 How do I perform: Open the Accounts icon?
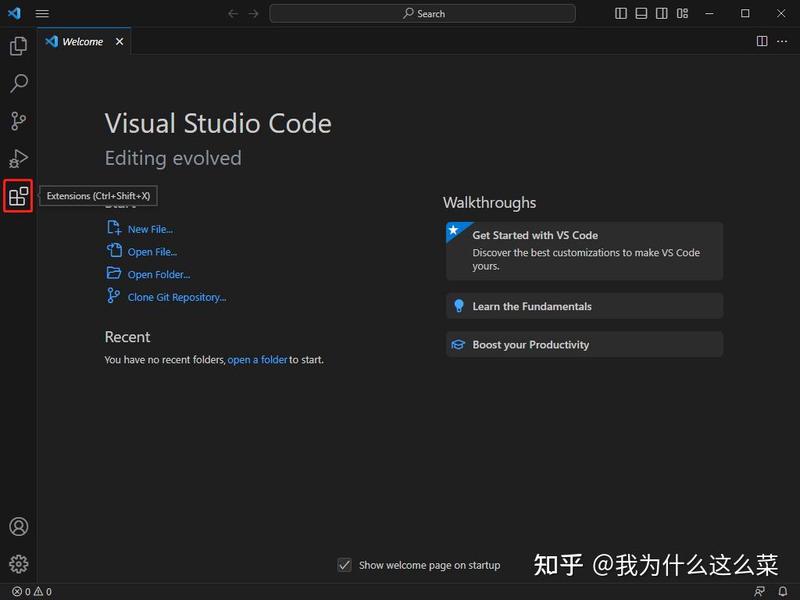19,527
